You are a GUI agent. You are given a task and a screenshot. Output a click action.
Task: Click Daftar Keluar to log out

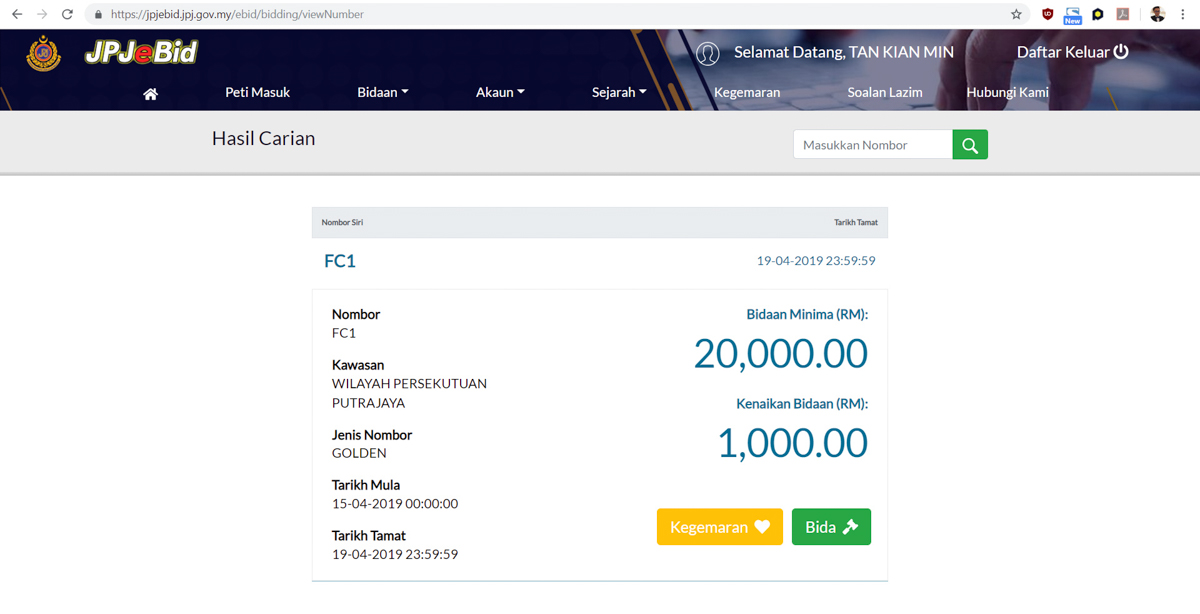pyautogui.click(x=1072, y=52)
